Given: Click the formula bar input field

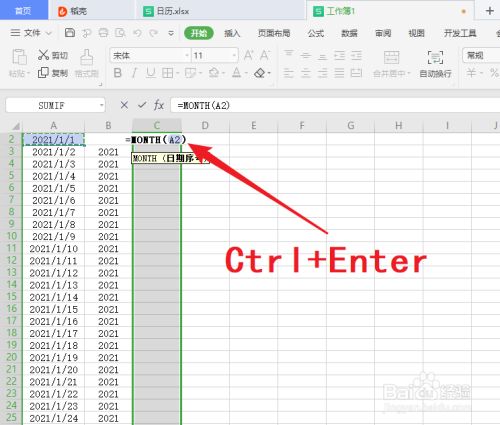Looking at the screenshot, I should pyautogui.click(x=335, y=105).
